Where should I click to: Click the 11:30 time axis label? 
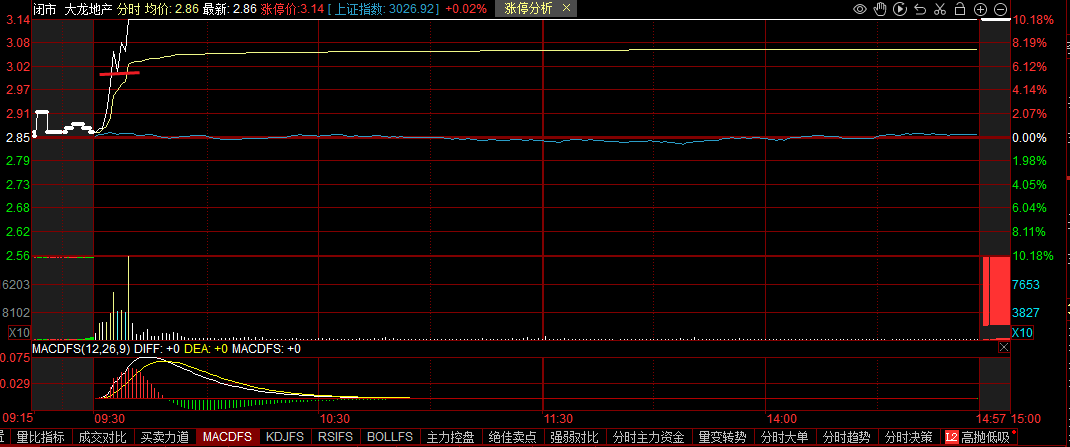click(x=558, y=418)
